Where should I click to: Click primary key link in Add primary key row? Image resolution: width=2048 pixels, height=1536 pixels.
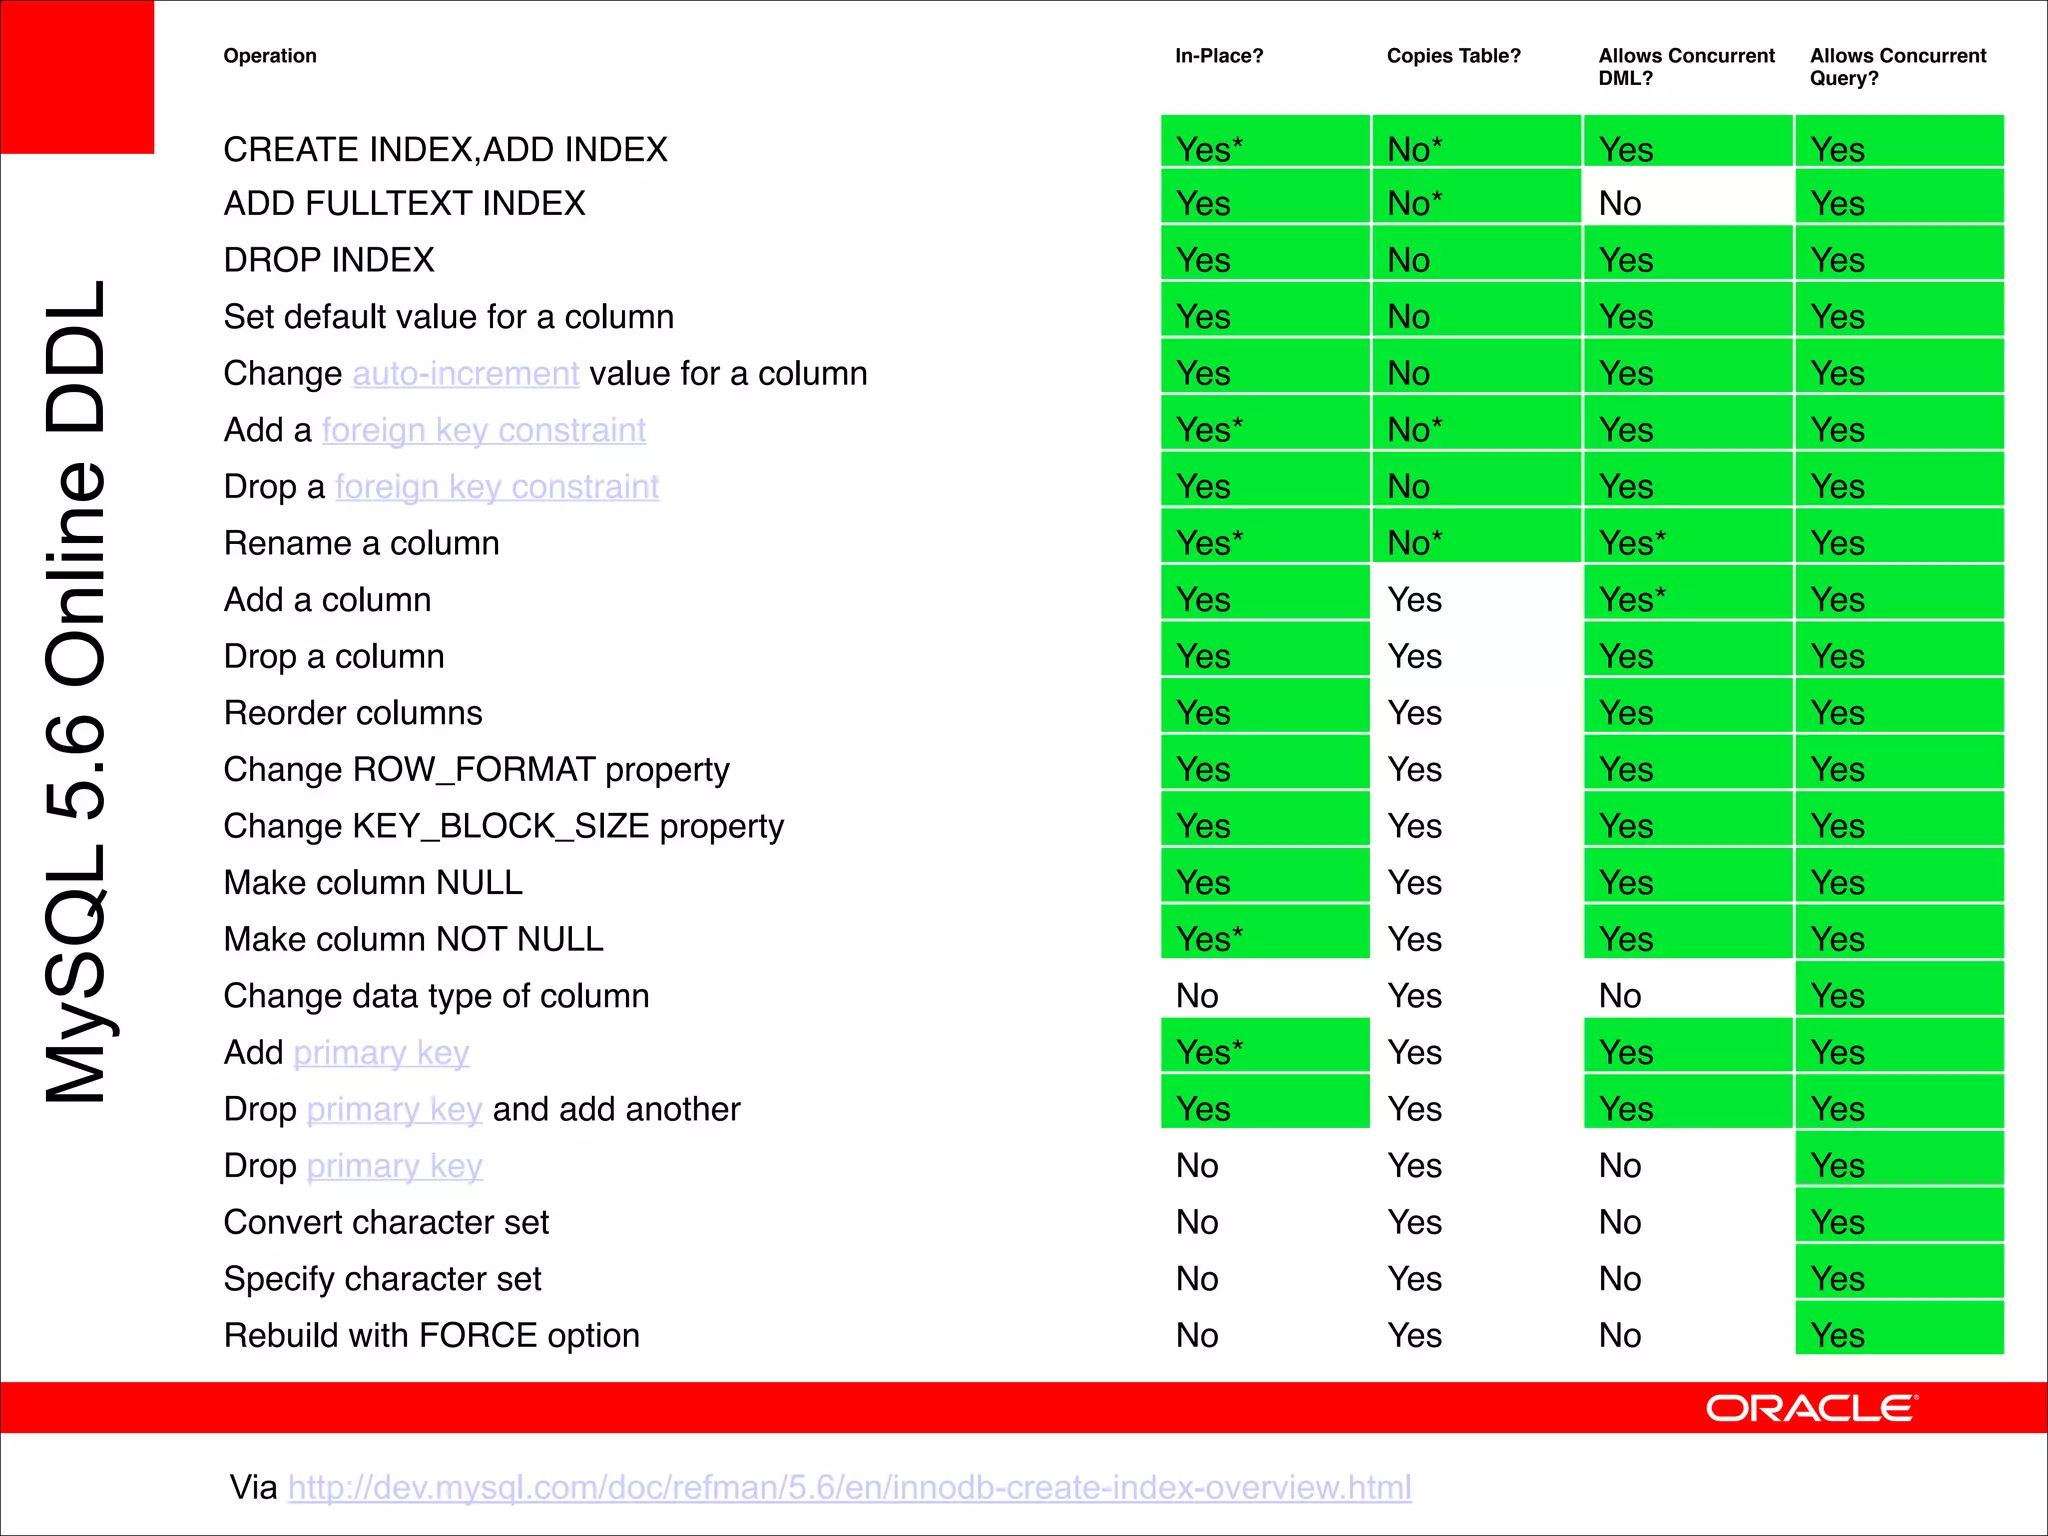pyautogui.click(x=381, y=1053)
